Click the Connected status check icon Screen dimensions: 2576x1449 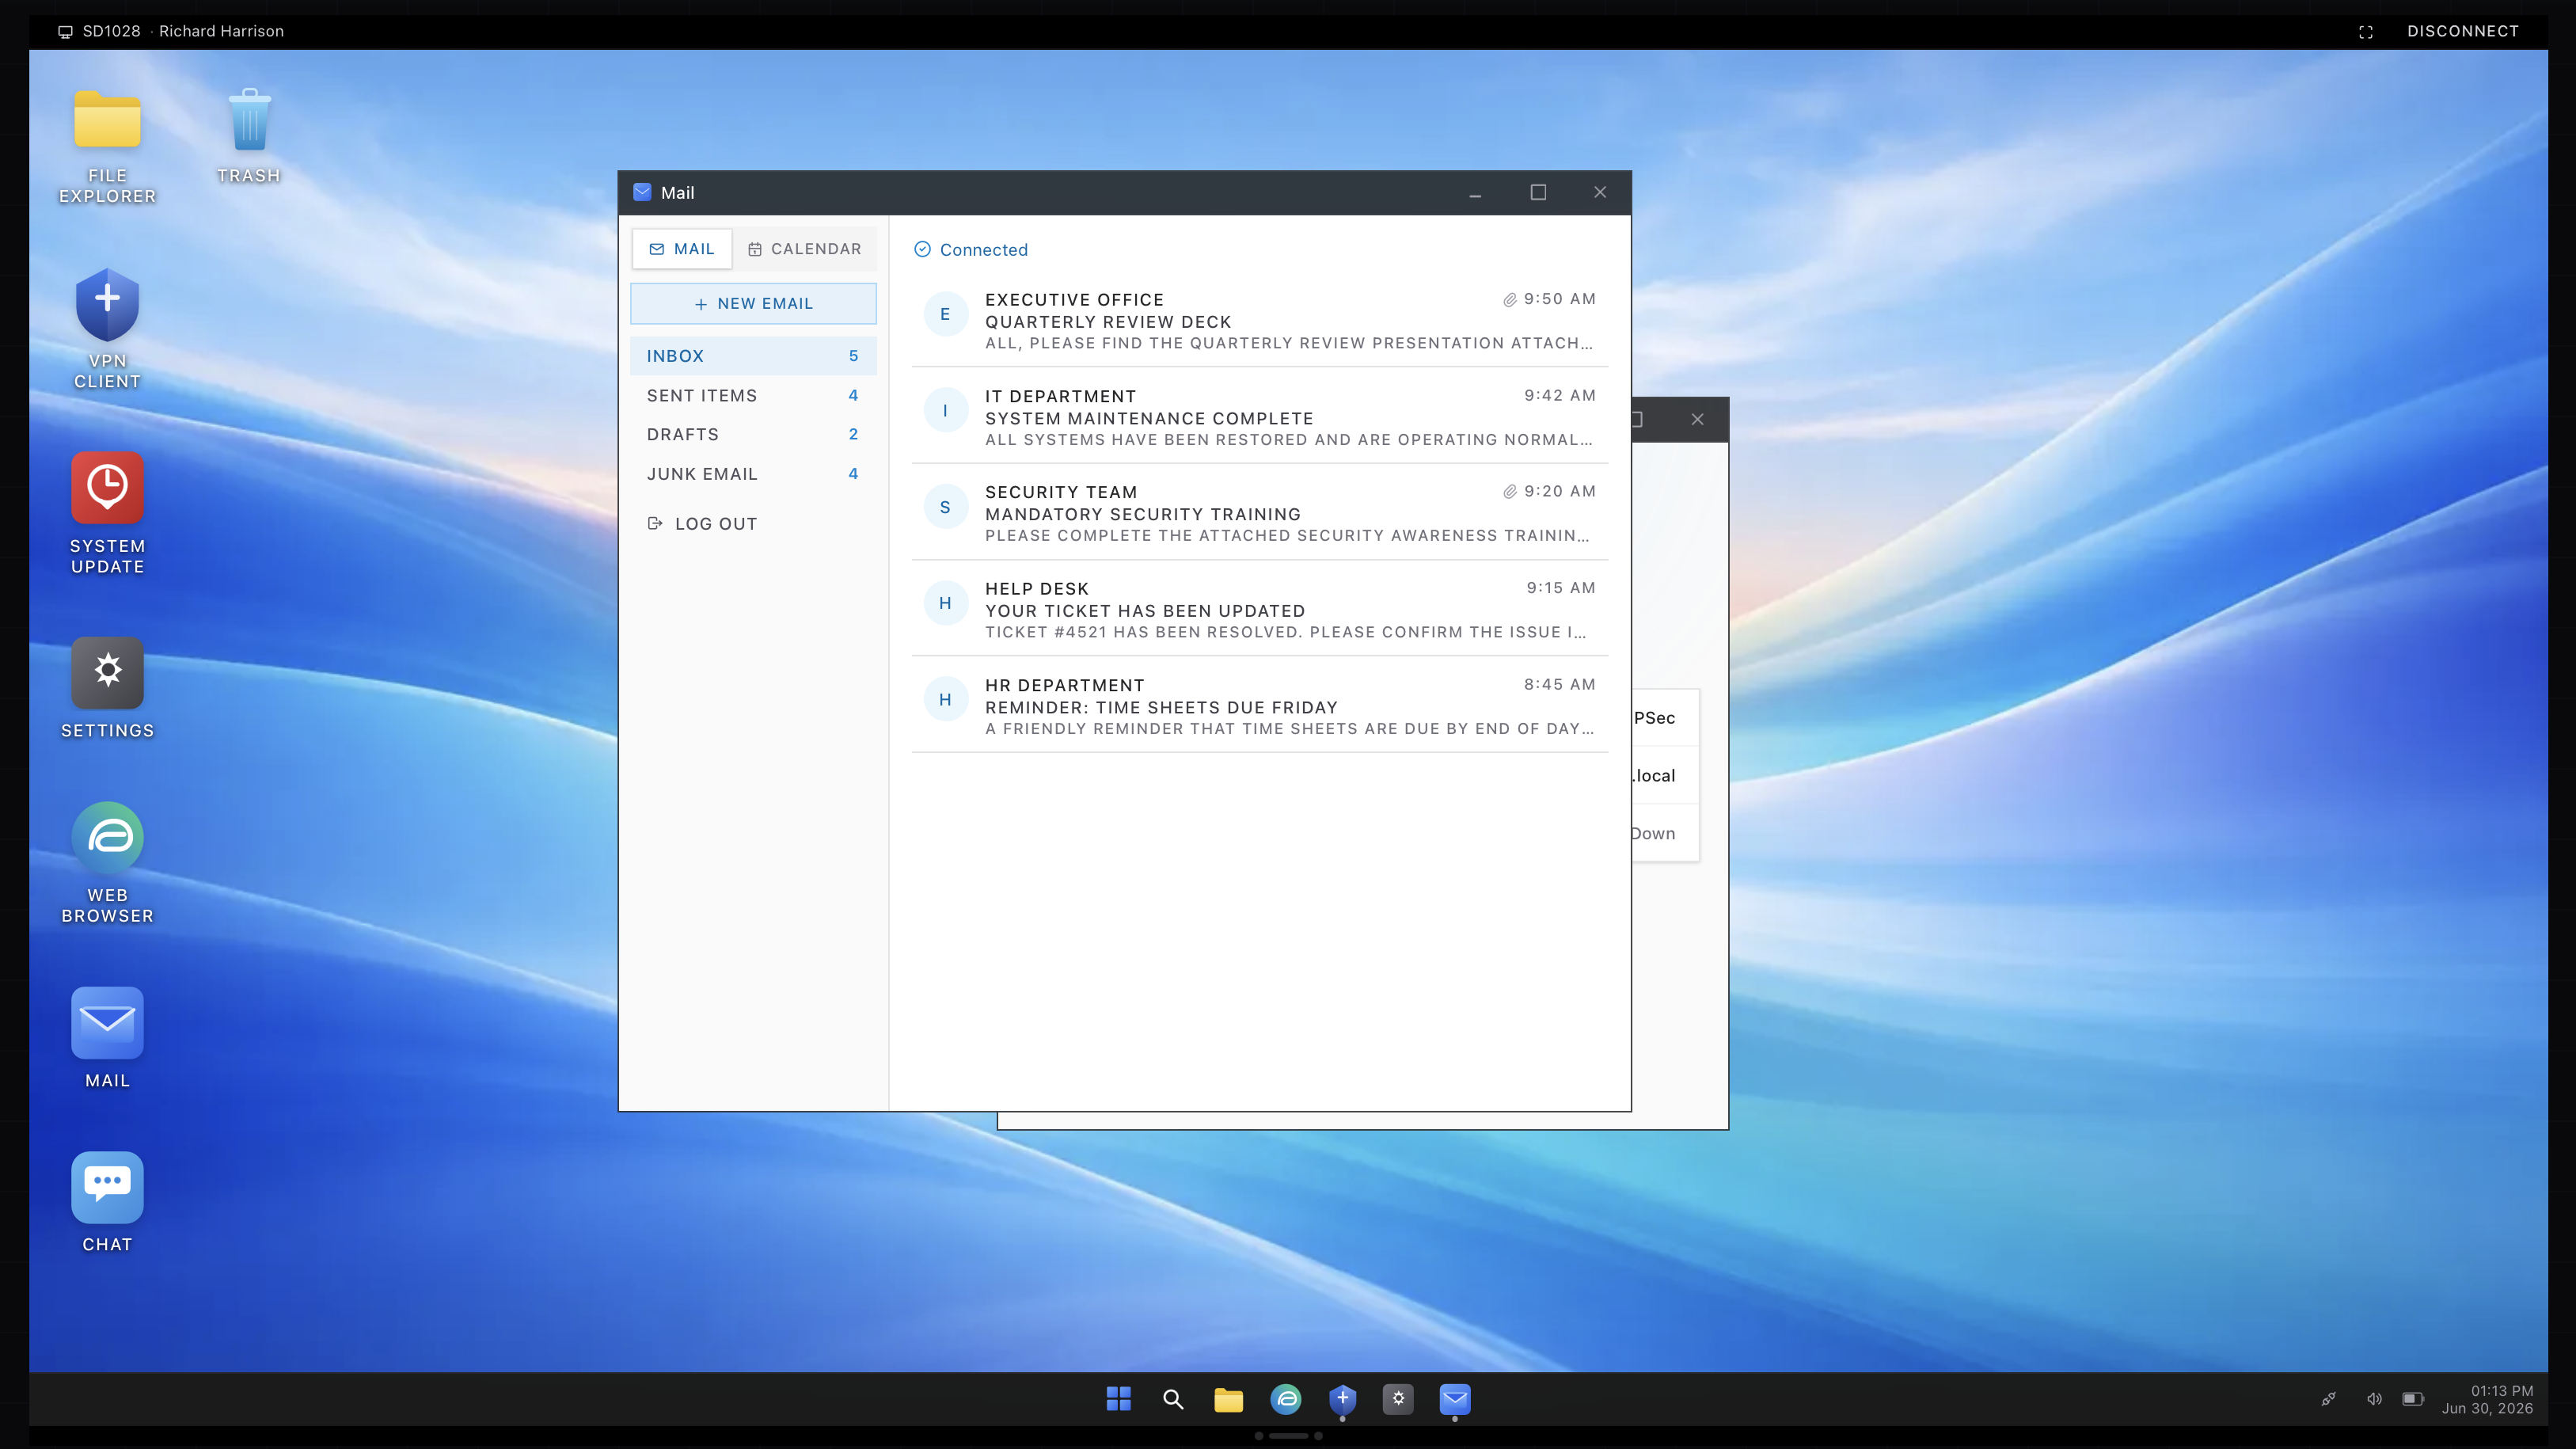pos(923,249)
